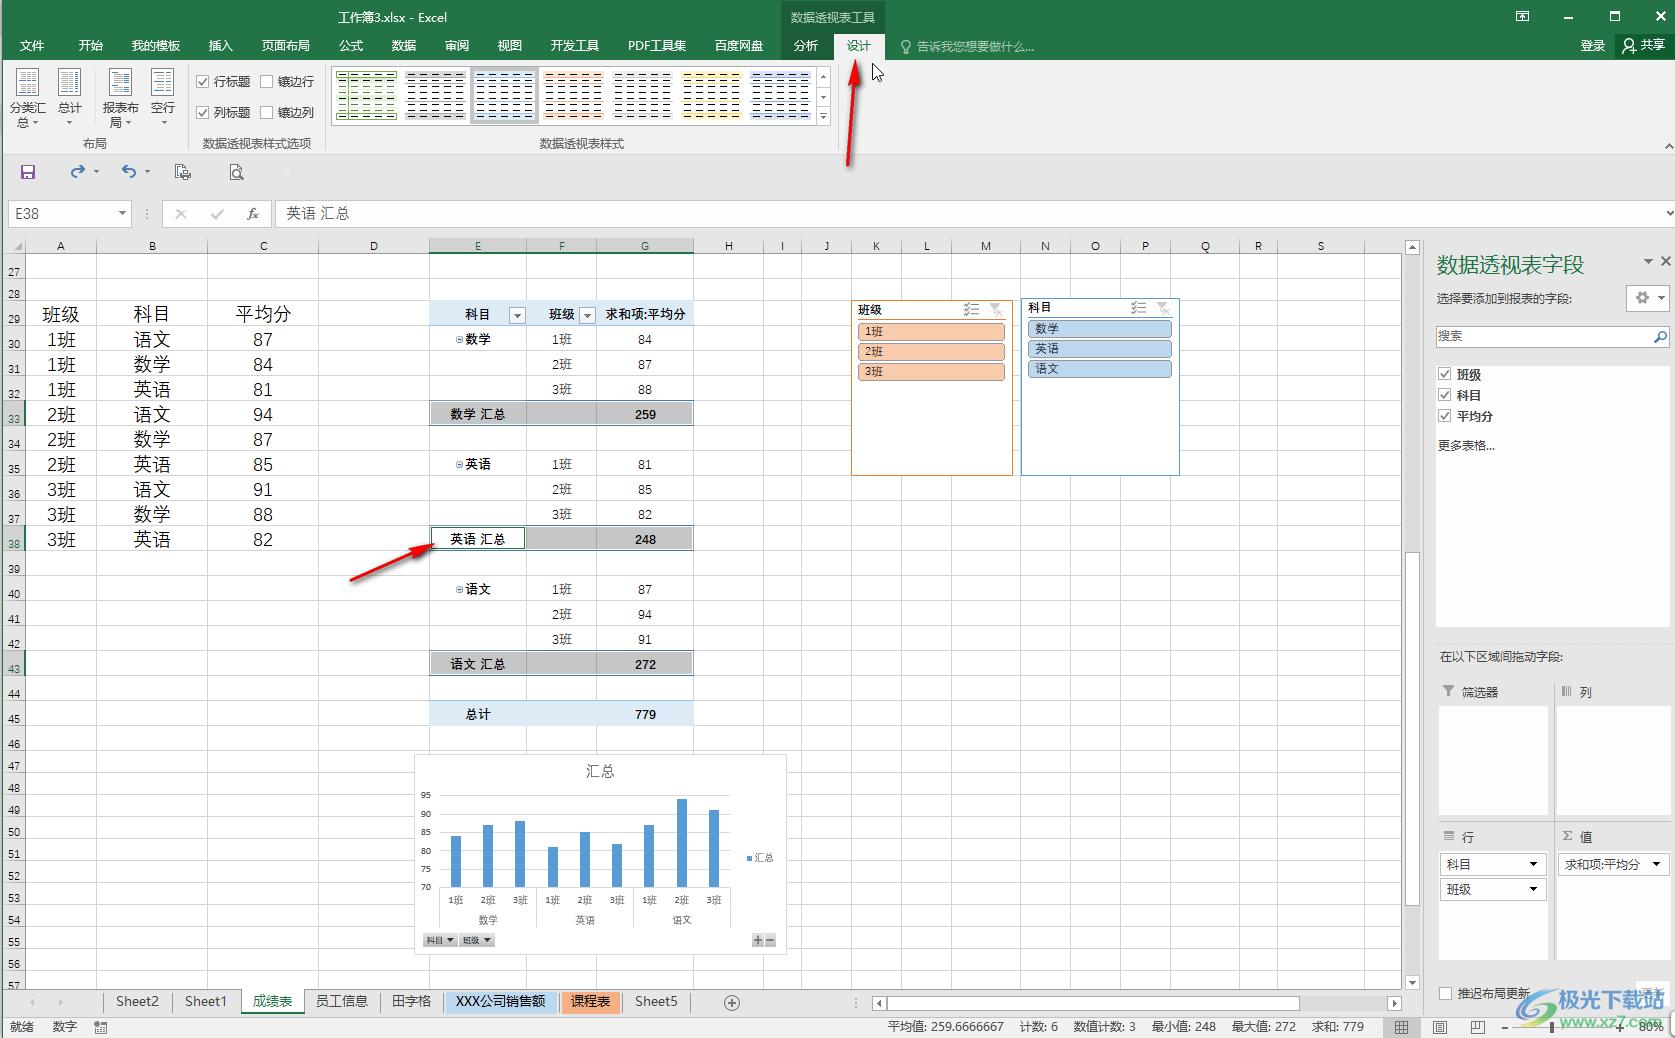
Task: Toggle Row Headers (行标题) checkbox
Action: [203, 82]
